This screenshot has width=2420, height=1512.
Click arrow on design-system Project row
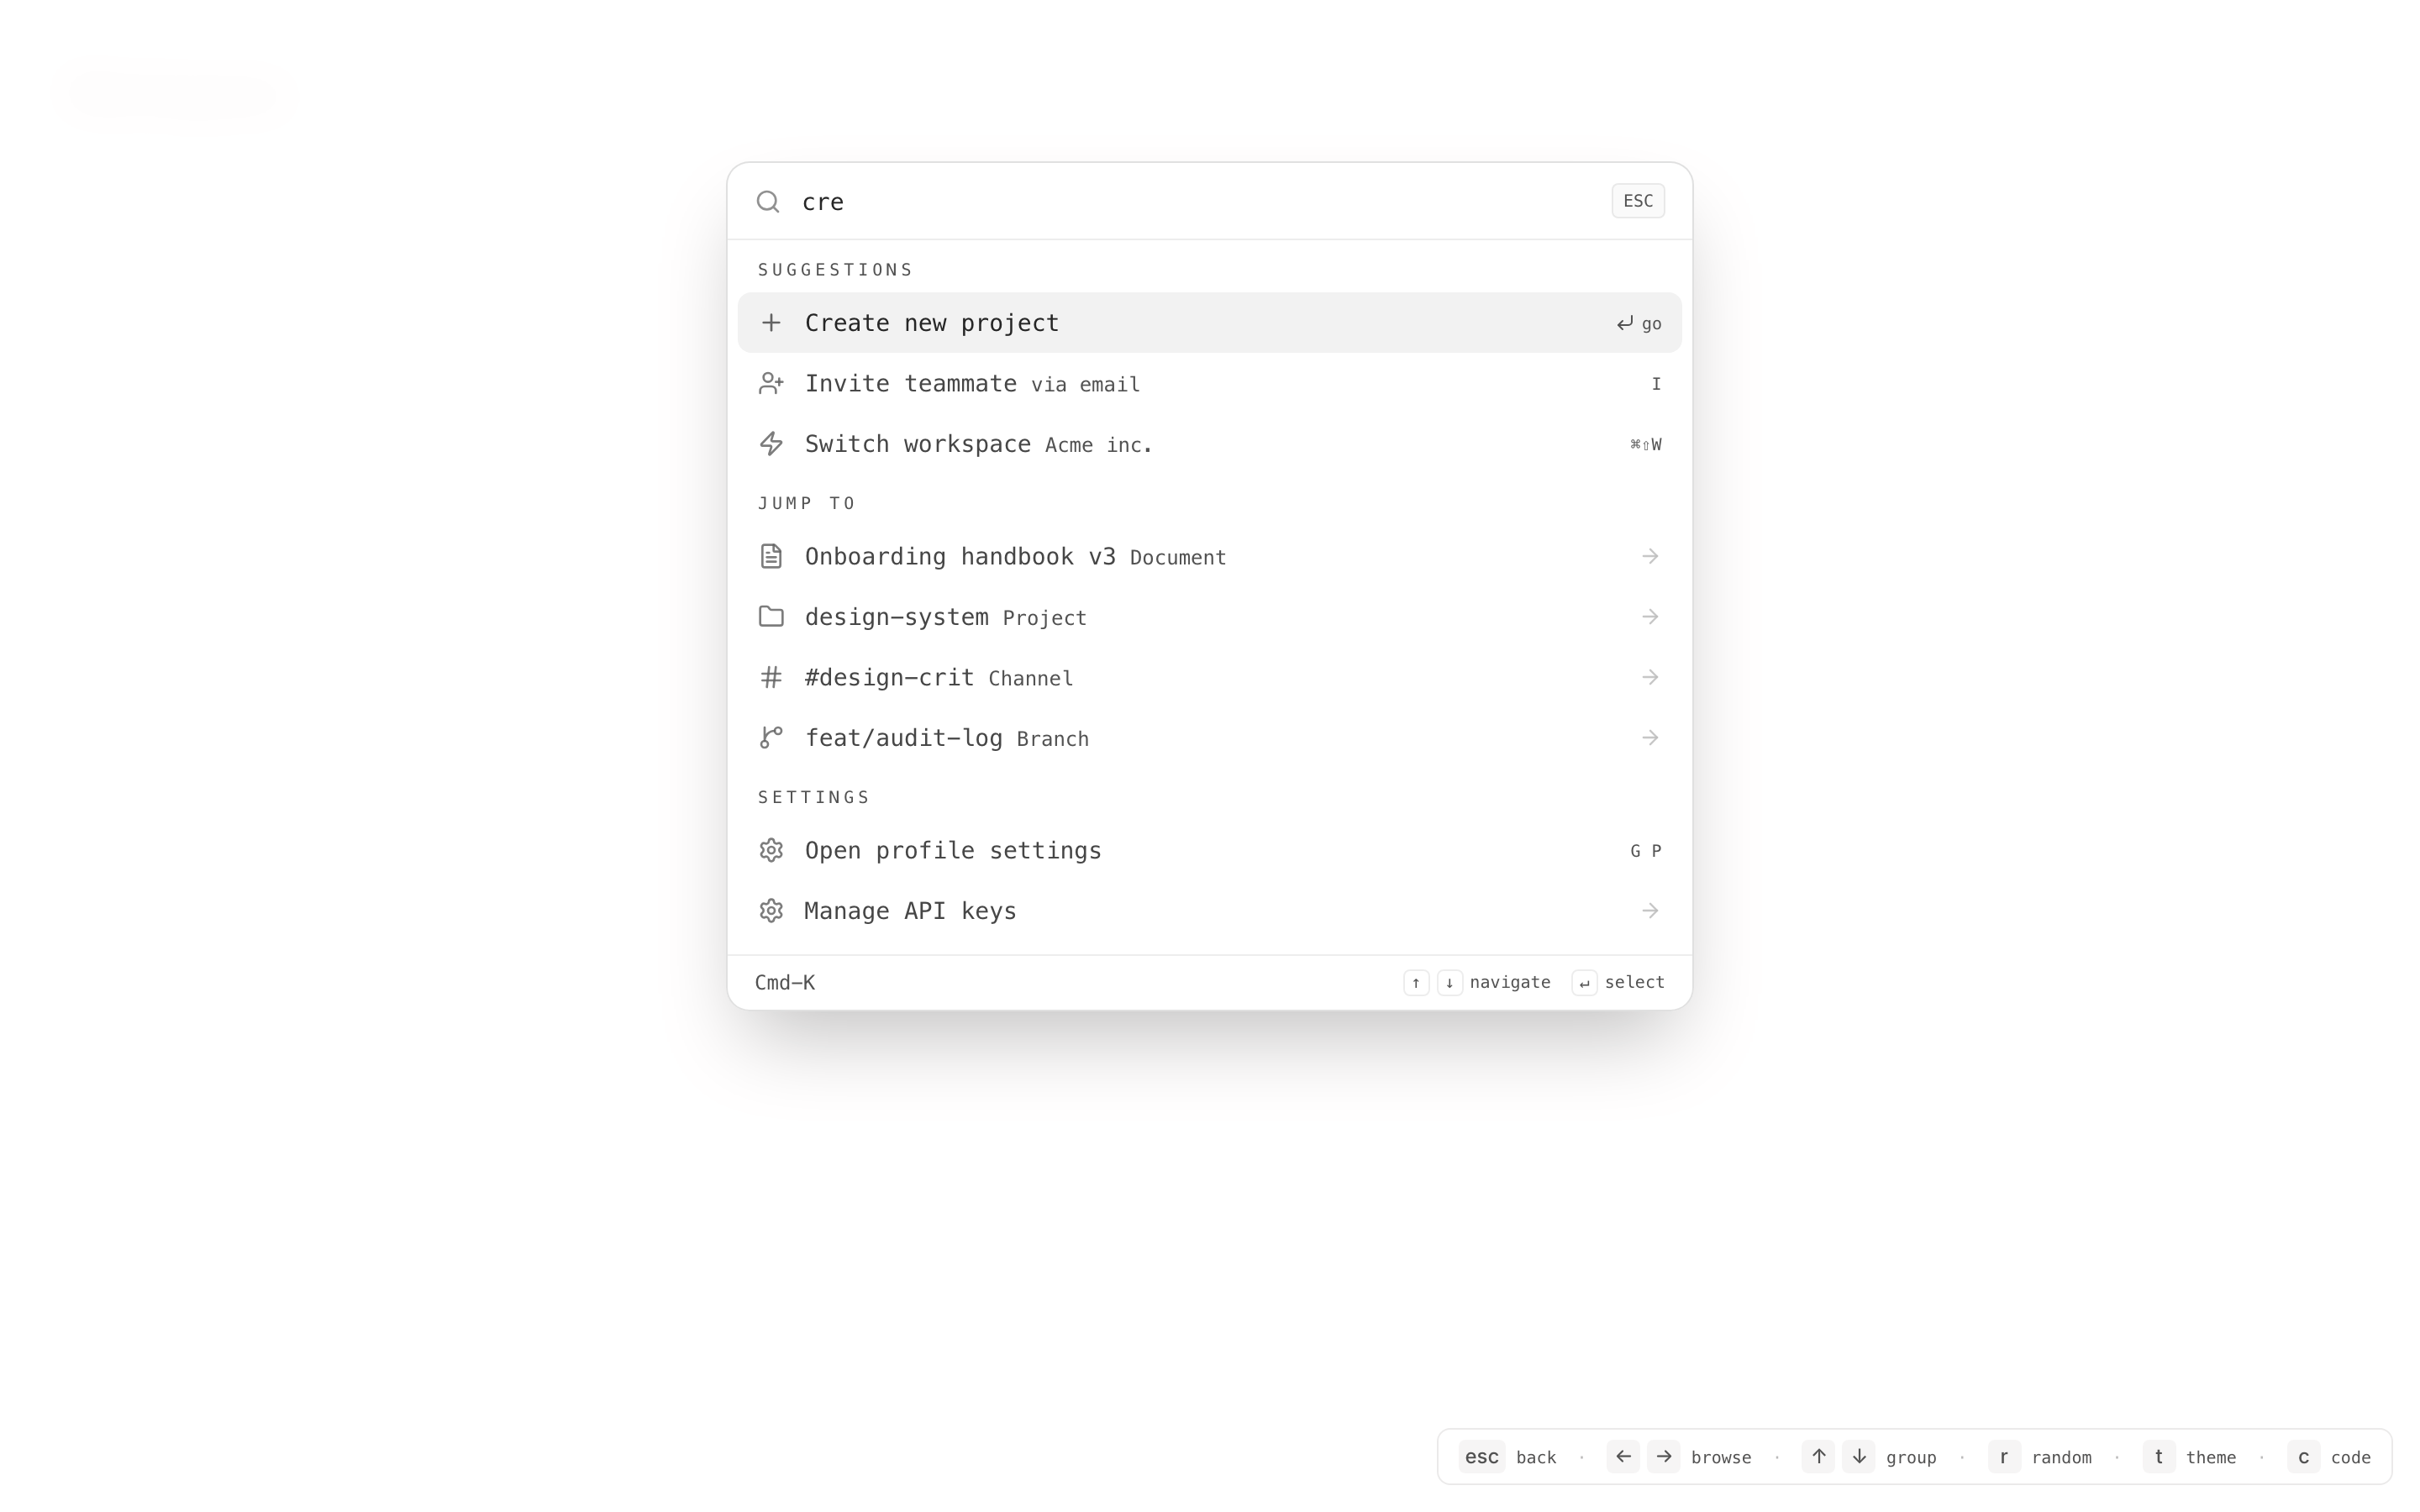point(1649,617)
